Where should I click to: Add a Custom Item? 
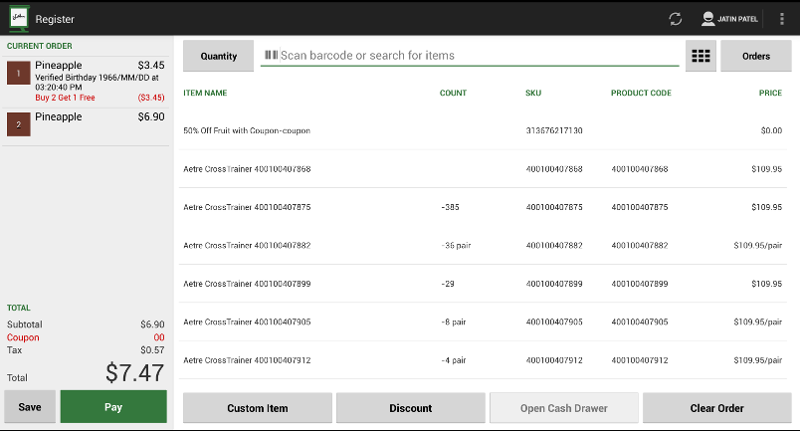point(257,408)
